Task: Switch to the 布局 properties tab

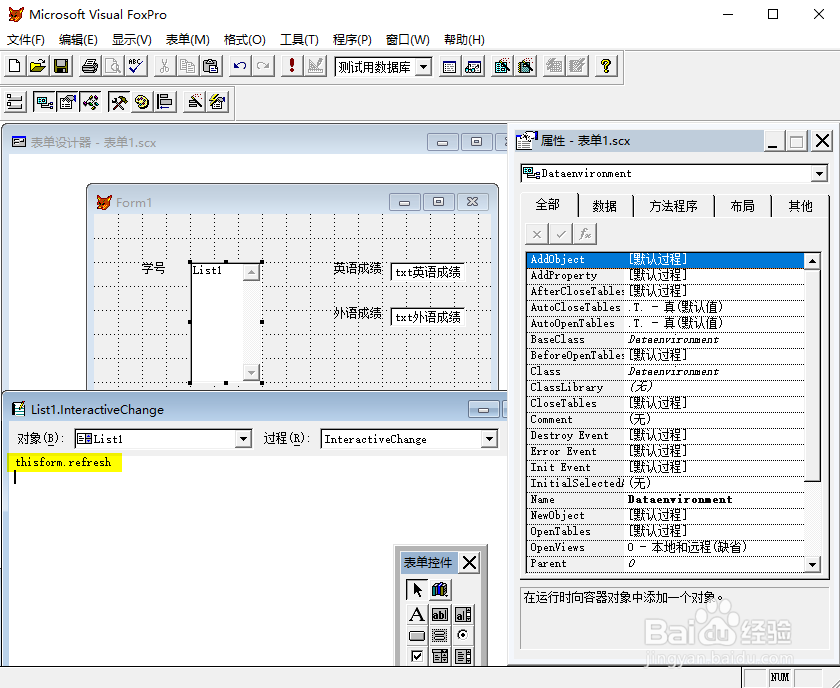Action: 742,206
